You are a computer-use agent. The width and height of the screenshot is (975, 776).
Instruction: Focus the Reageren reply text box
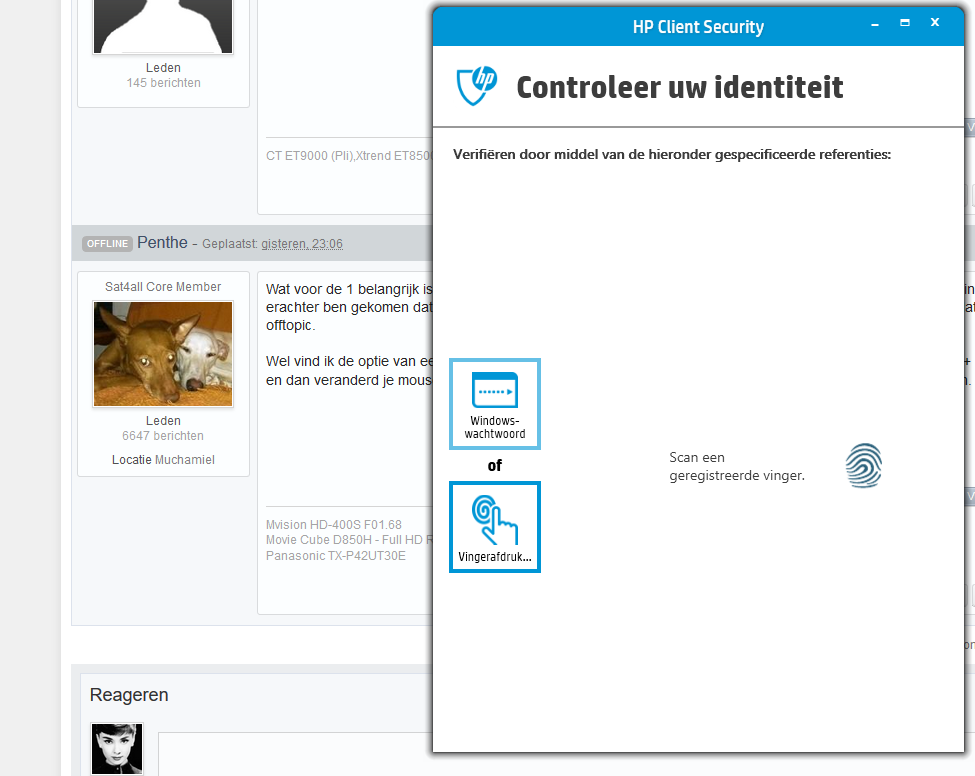pyautogui.click(x=295, y=754)
